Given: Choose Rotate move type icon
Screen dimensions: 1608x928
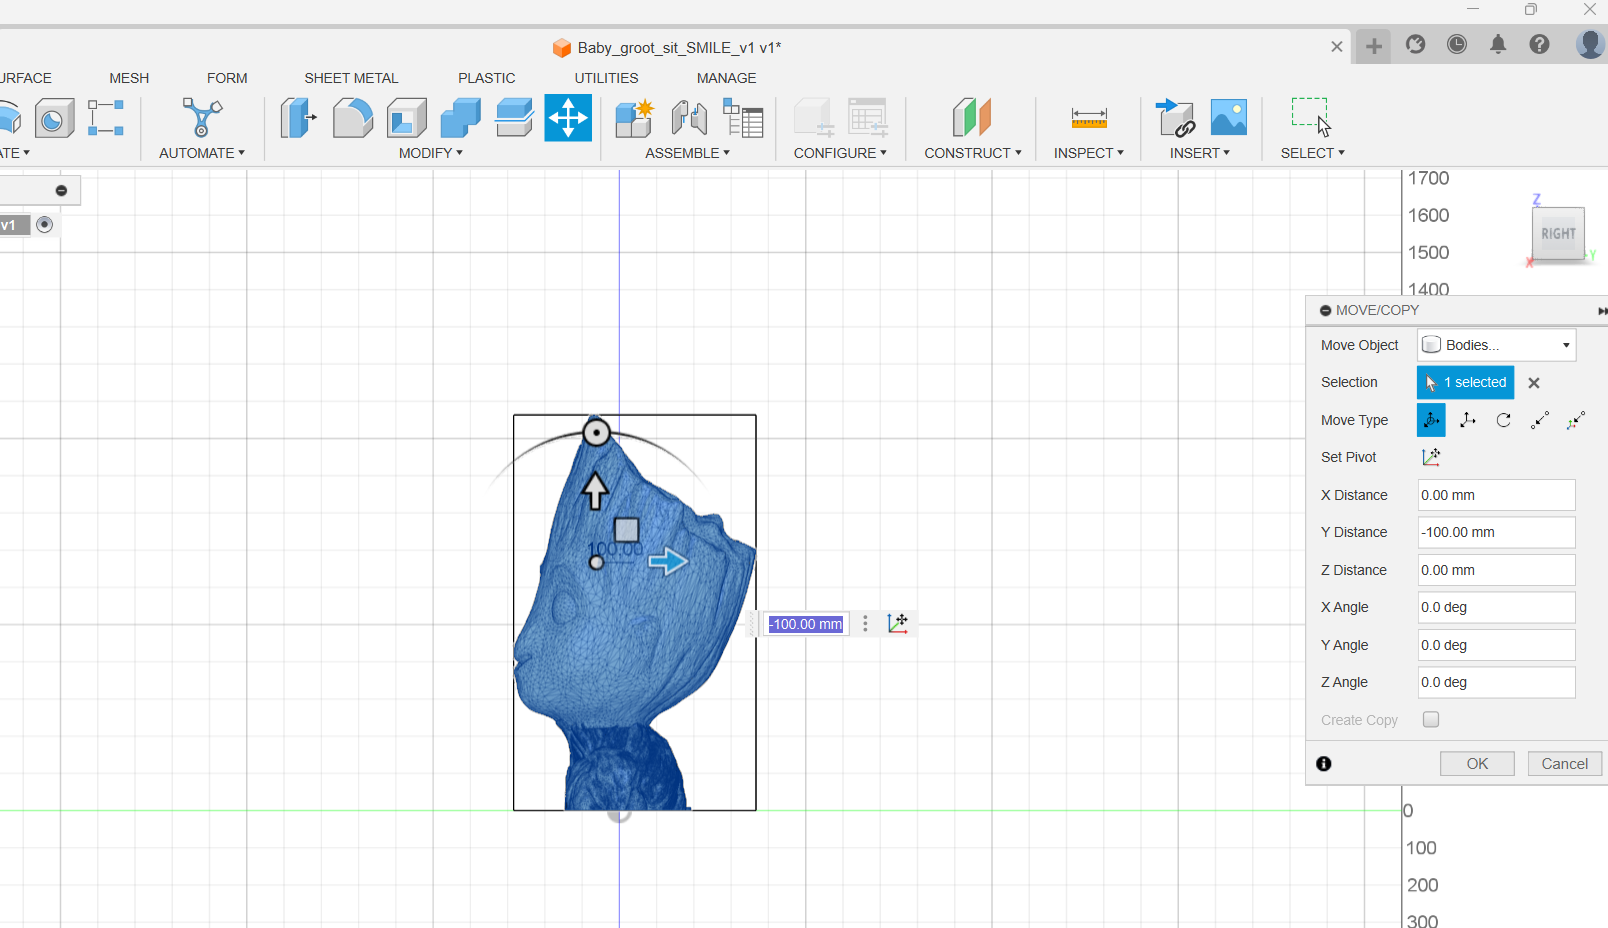Looking at the screenshot, I should point(1504,420).
